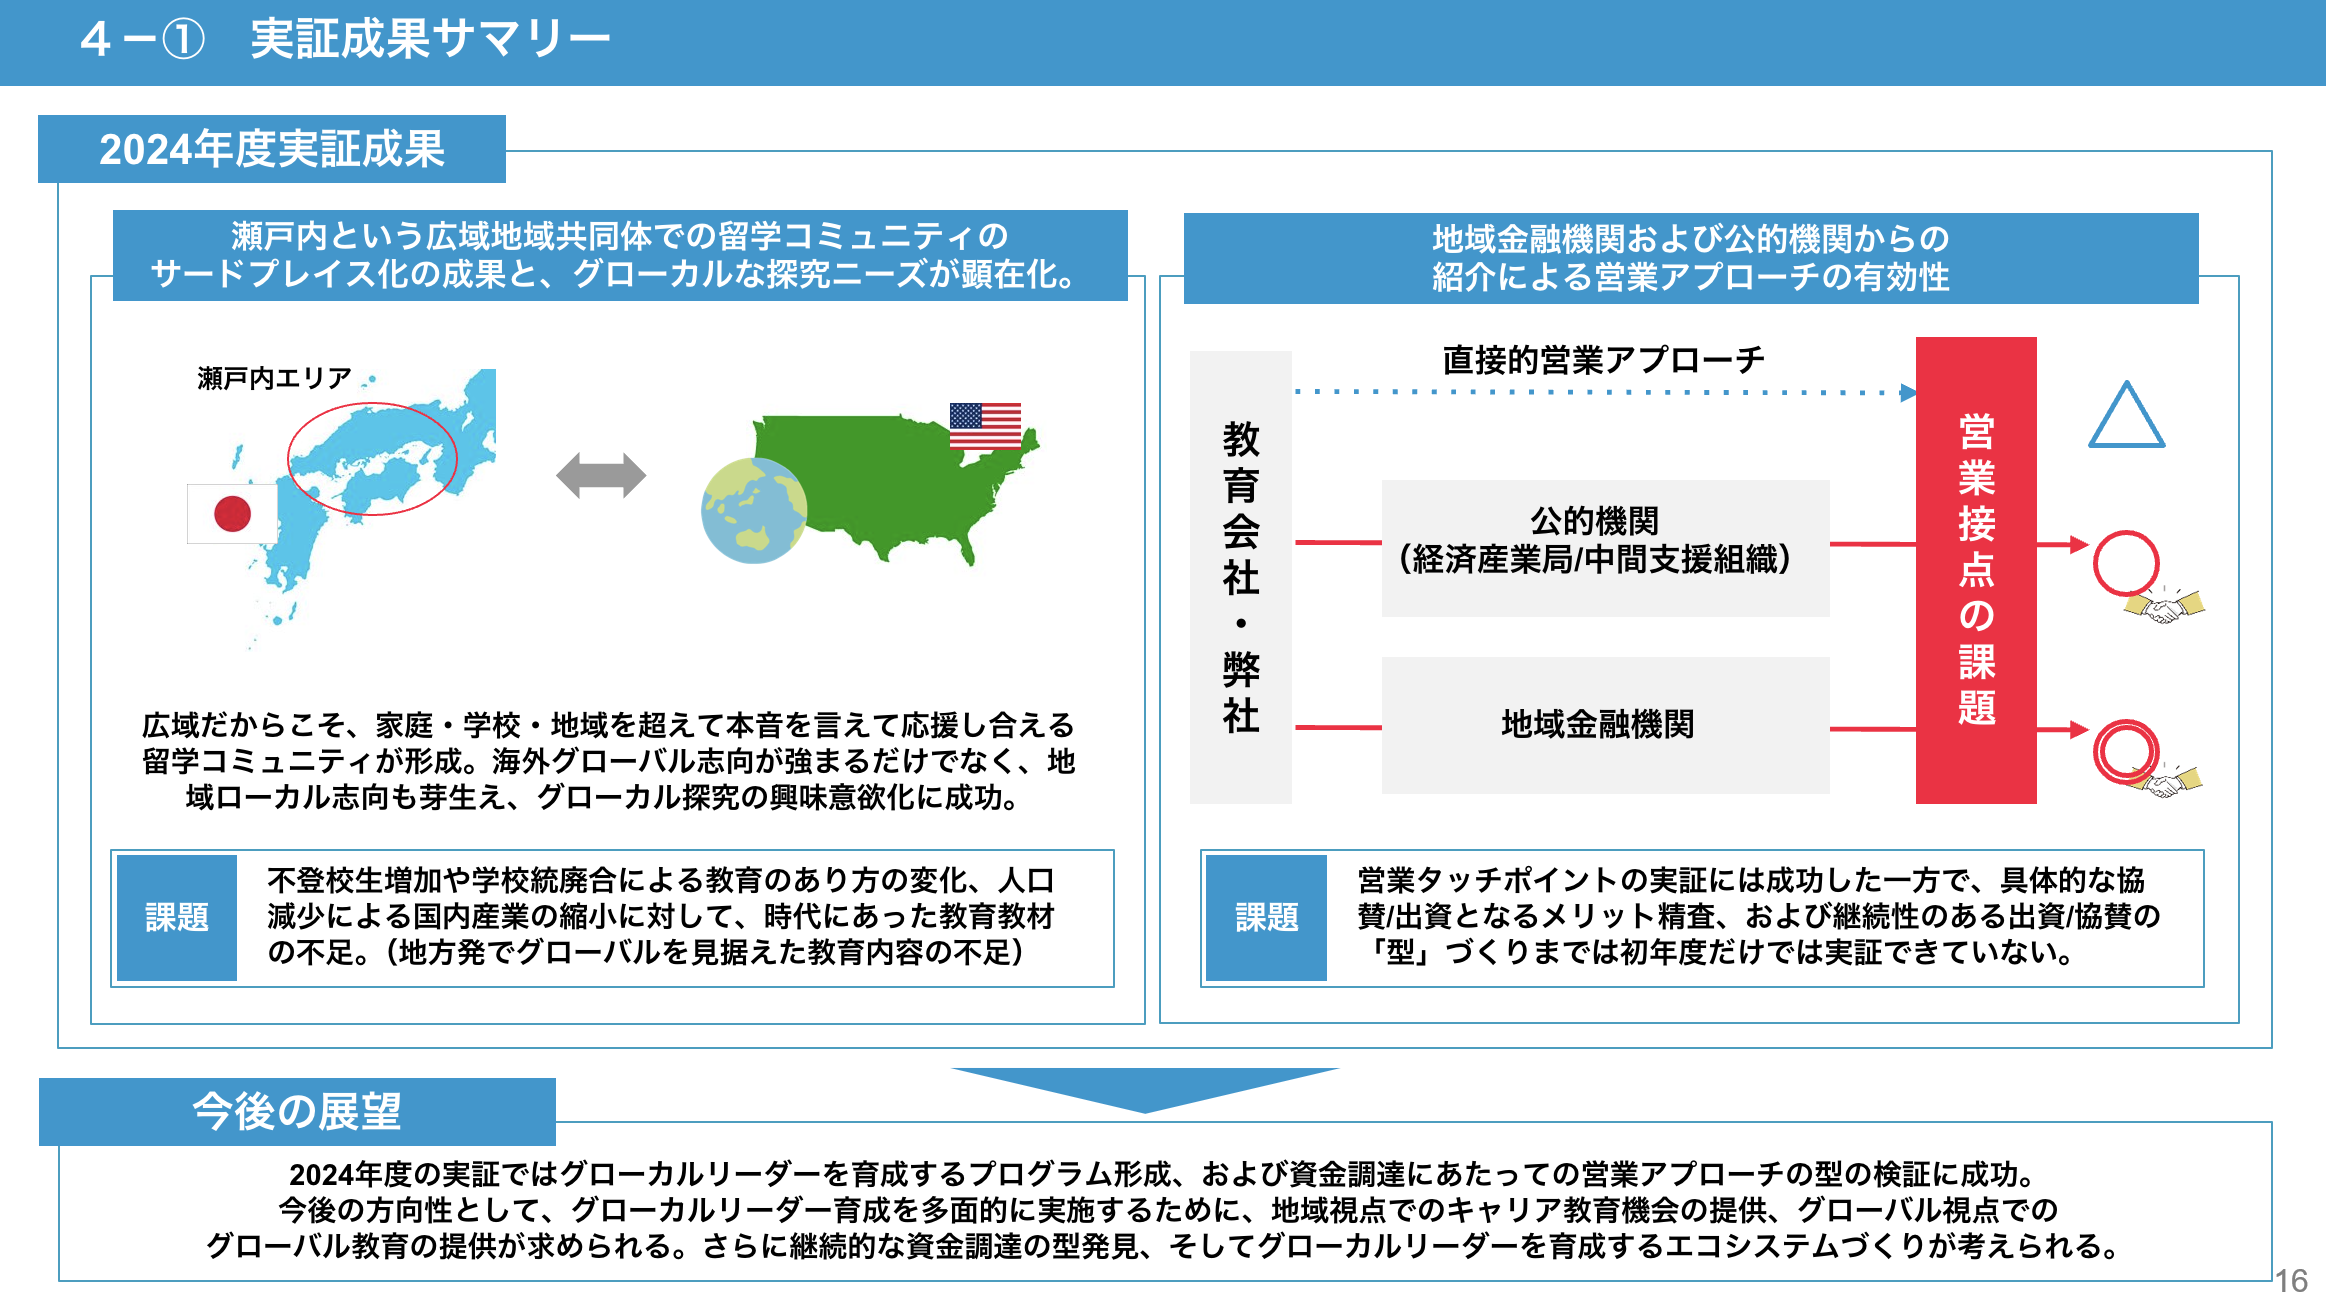Click the line starting 今後の方向性として
The image size is (2326, 1310).
tap(1167, 1210)
